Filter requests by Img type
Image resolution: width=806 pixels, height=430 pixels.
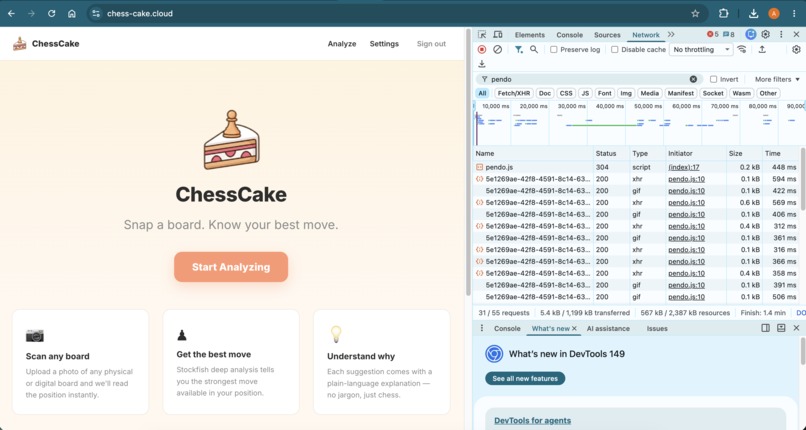(626, 93)
